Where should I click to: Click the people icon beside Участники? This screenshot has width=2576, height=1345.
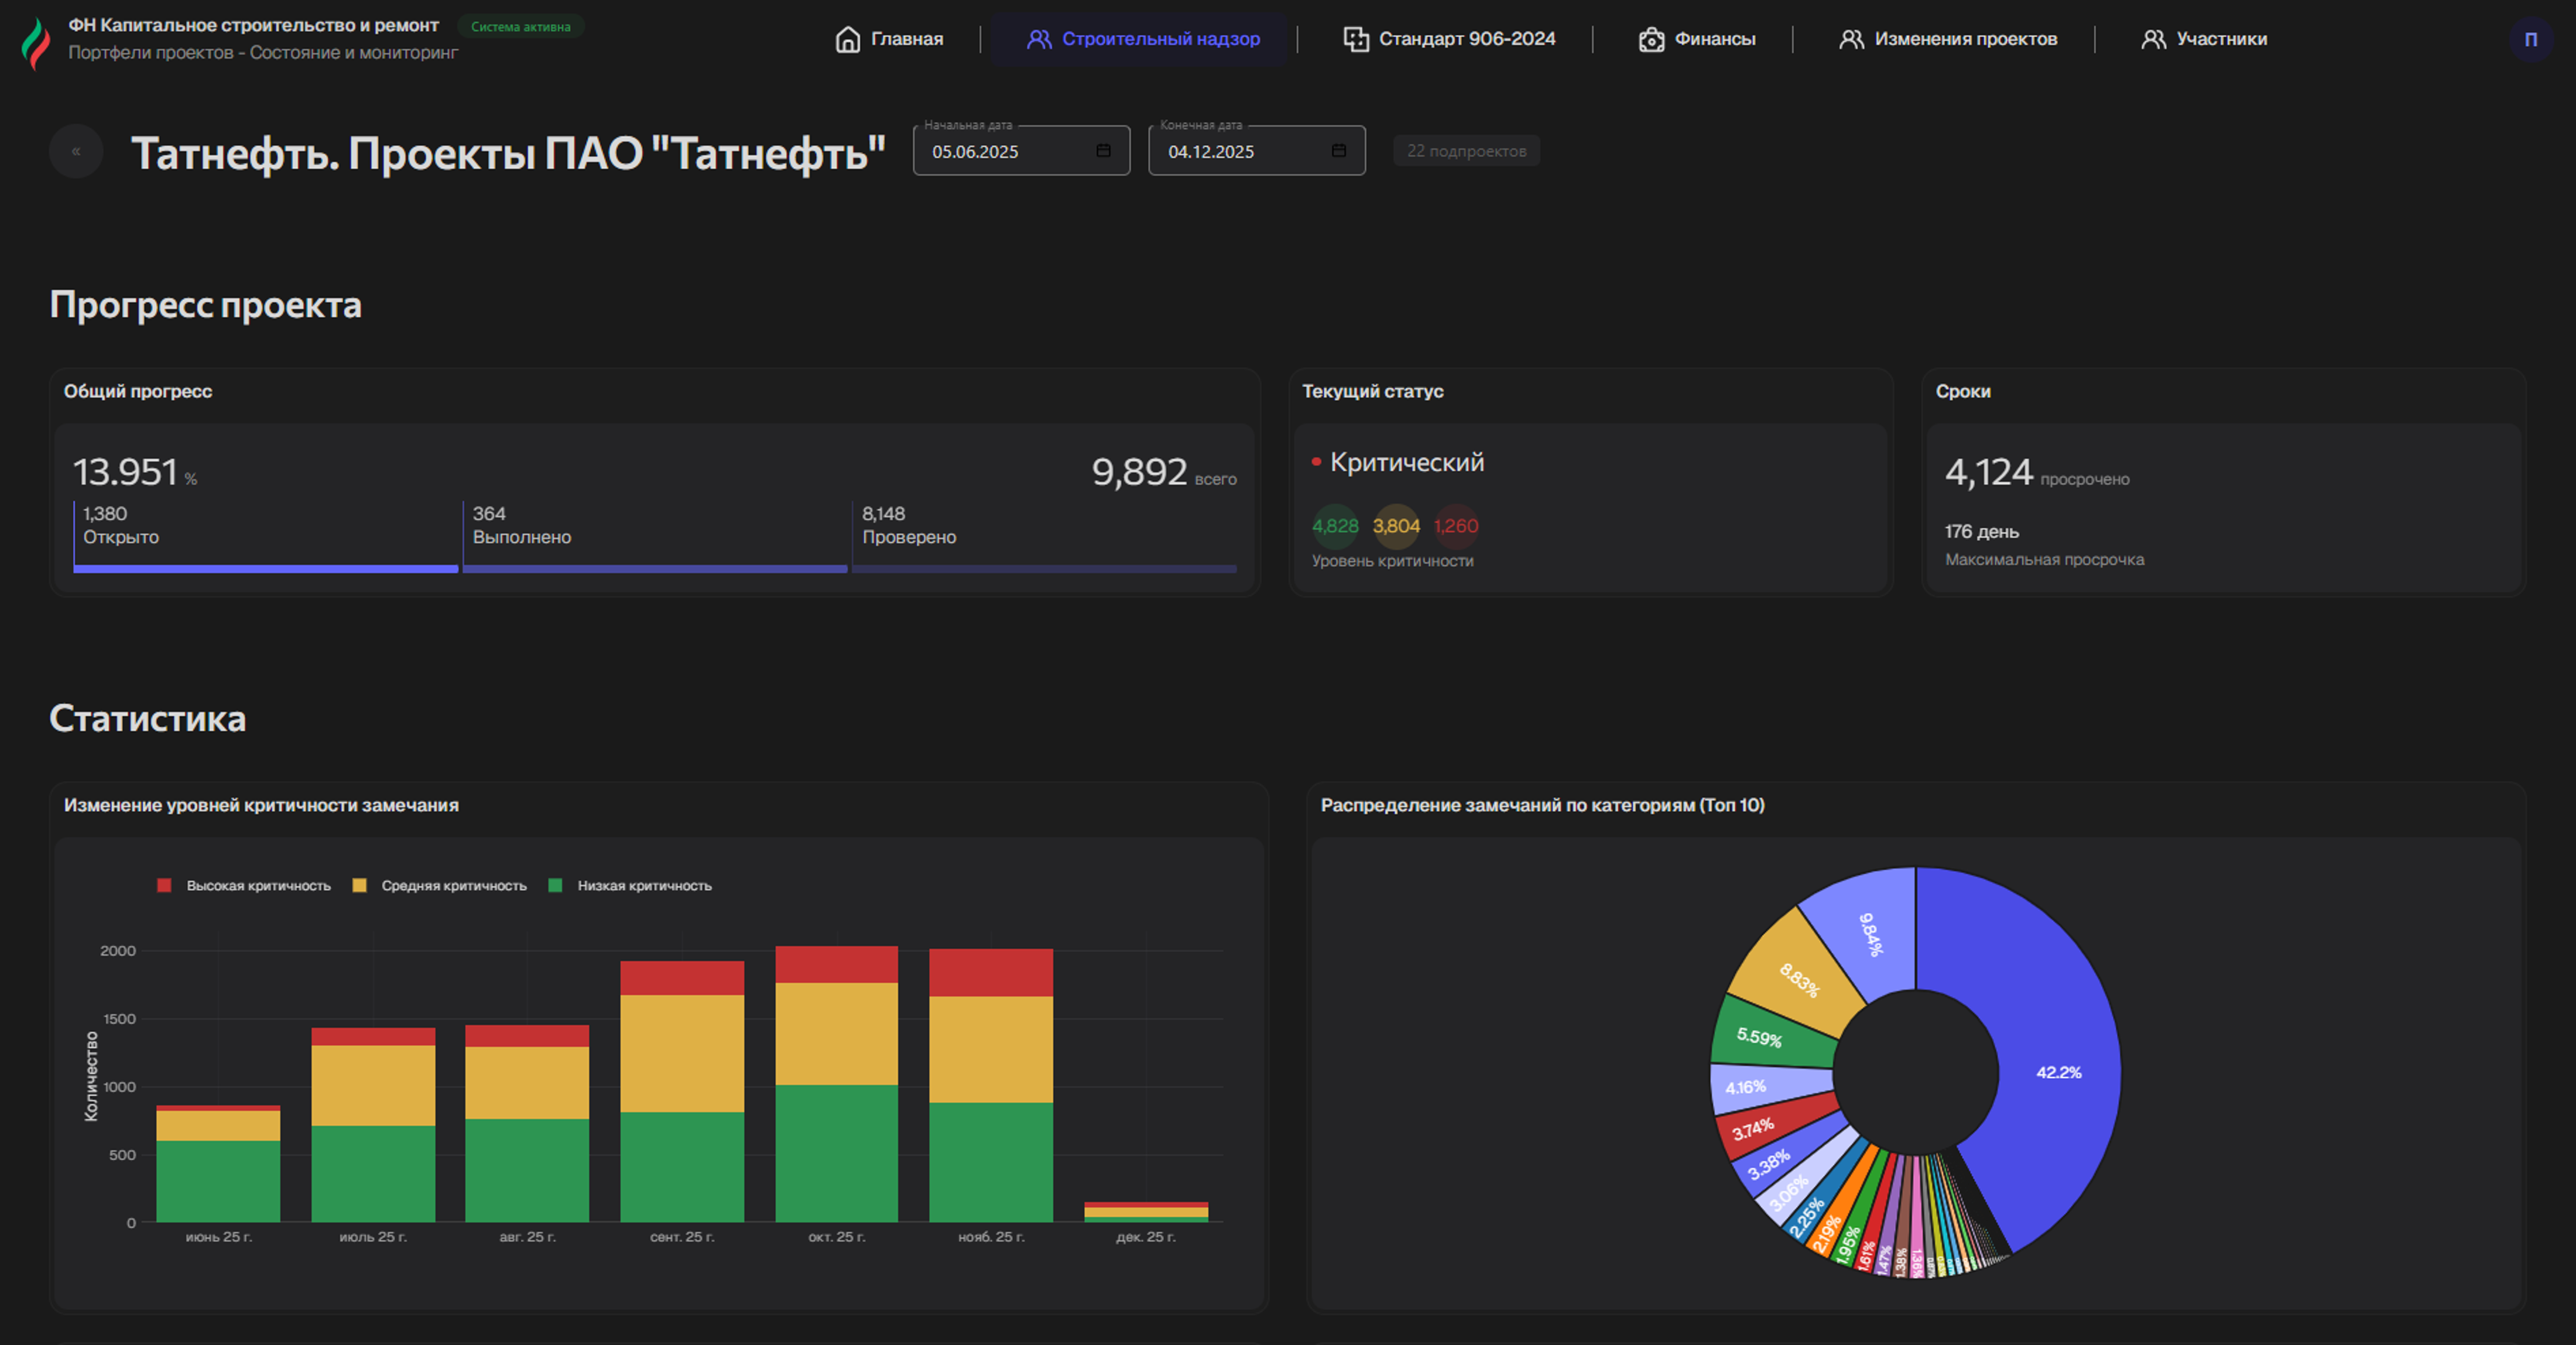2153,39
